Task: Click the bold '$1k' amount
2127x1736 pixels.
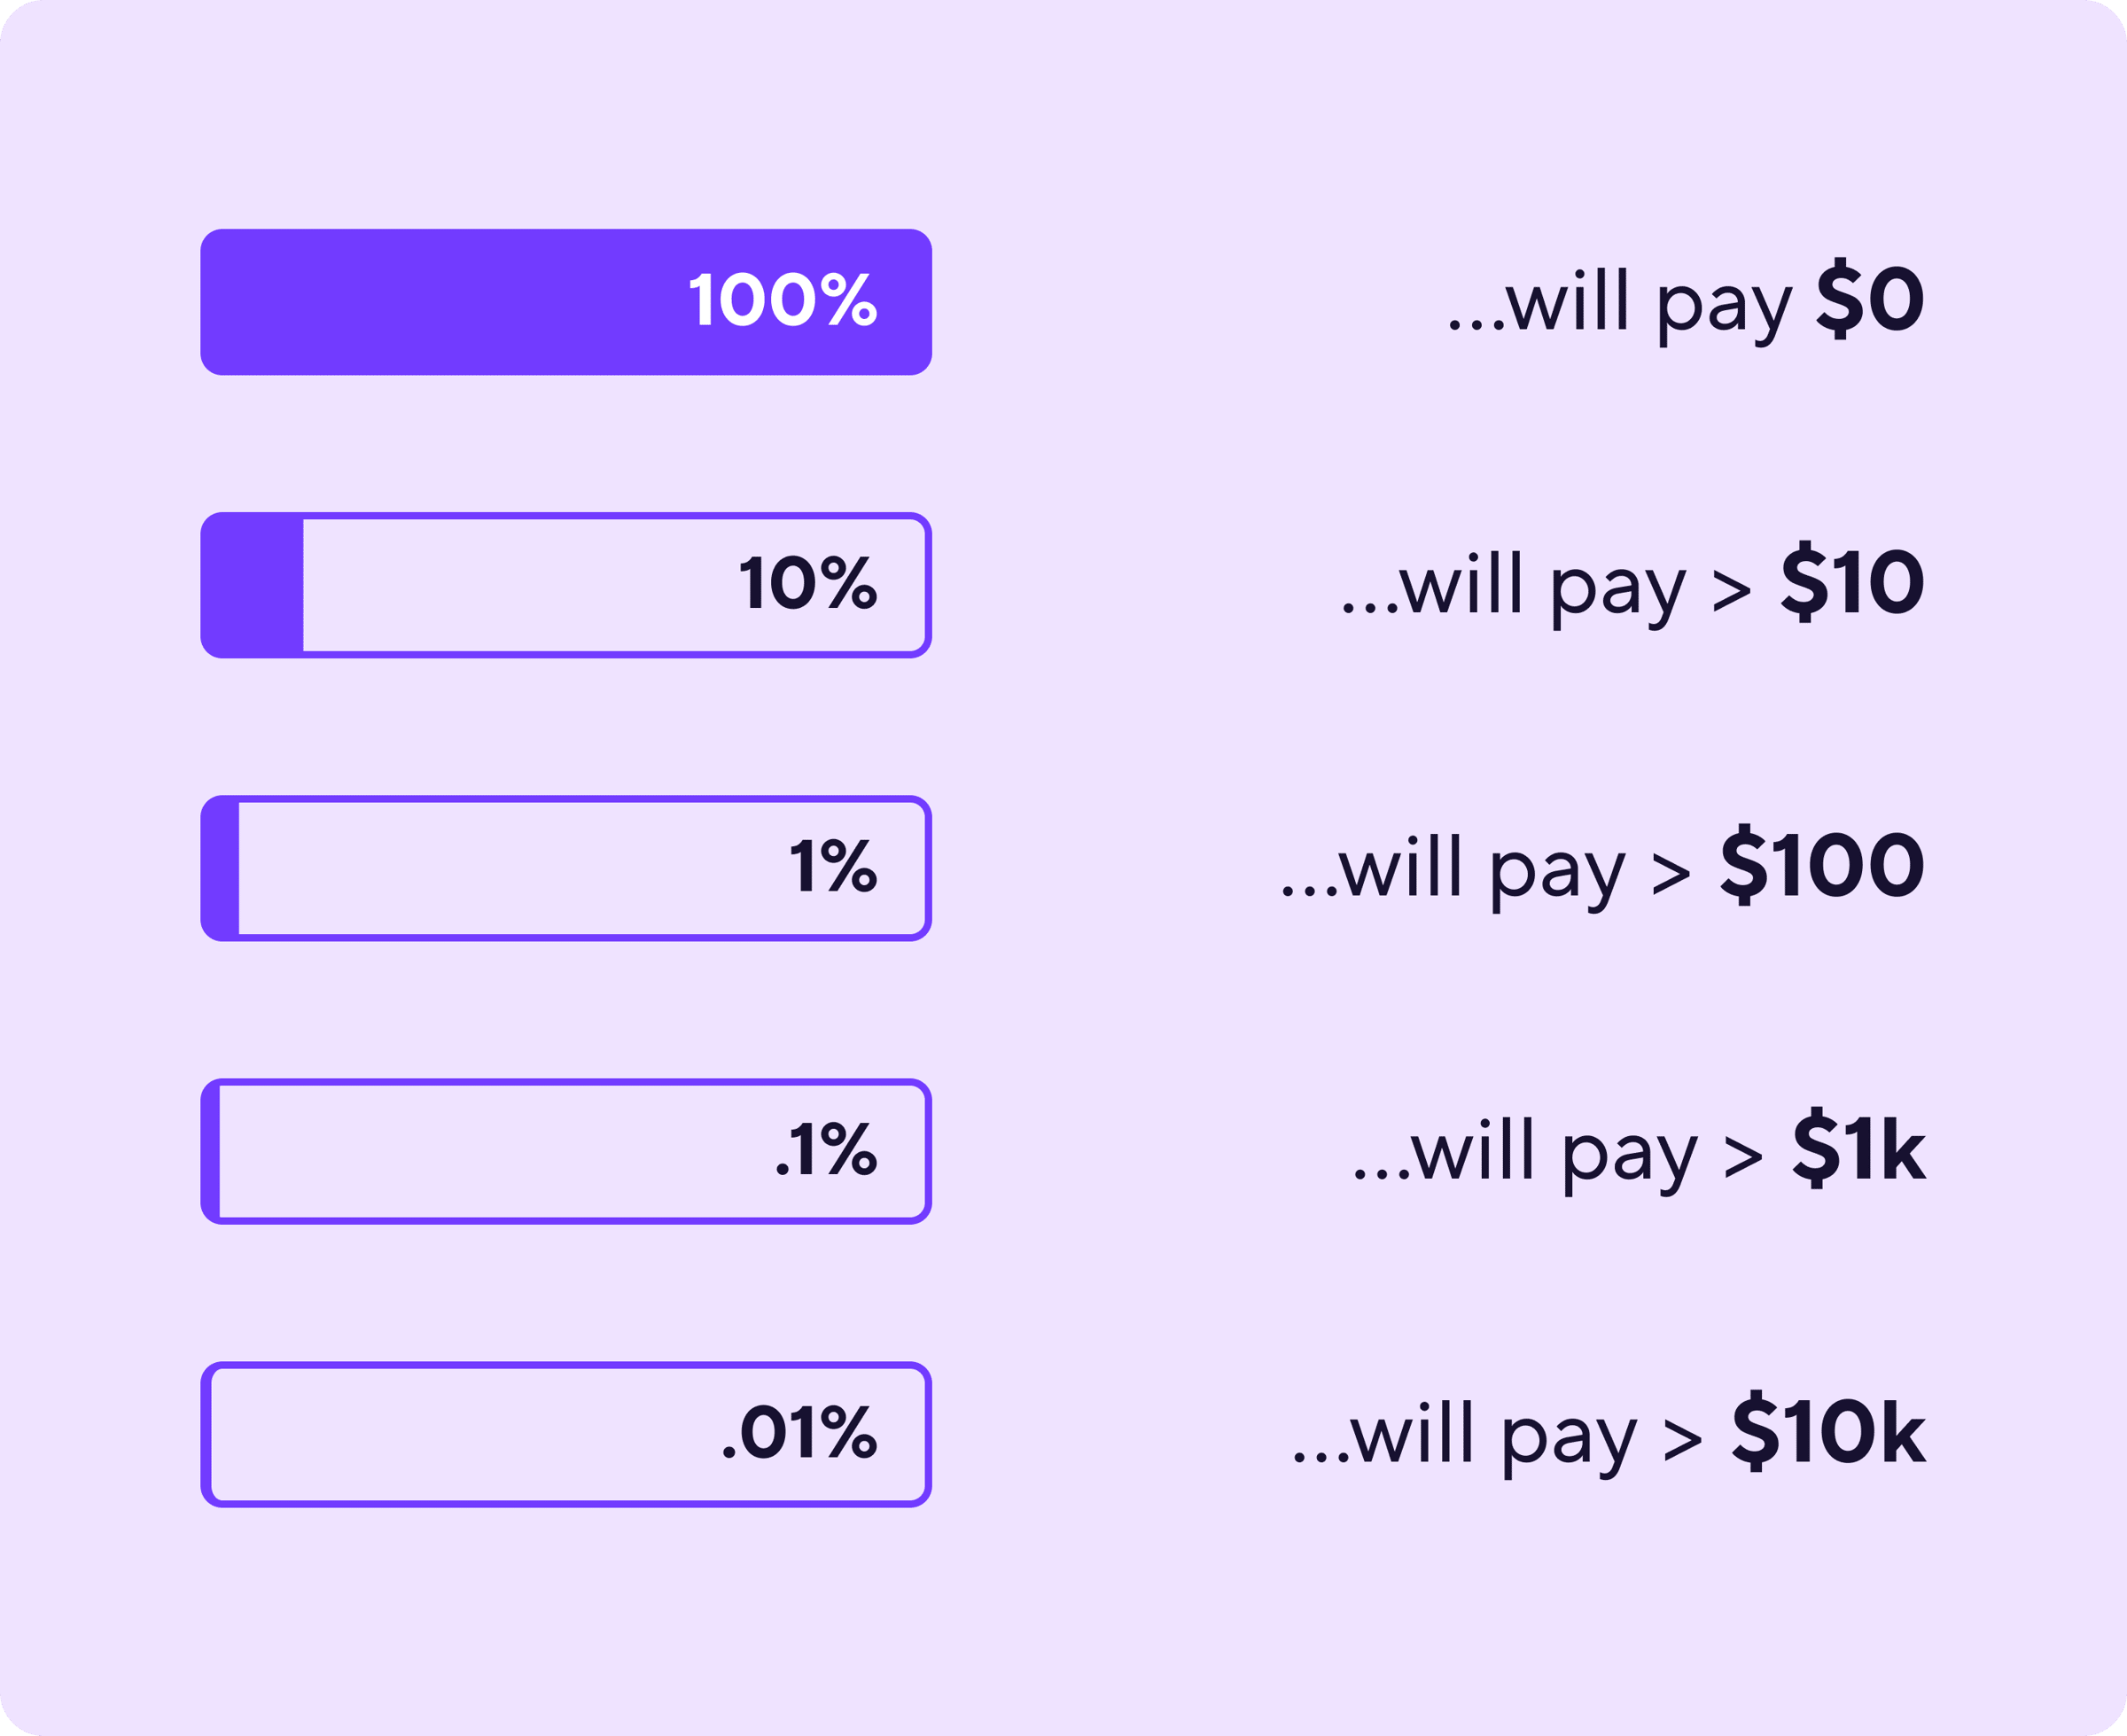Action: (1859, 1147)
